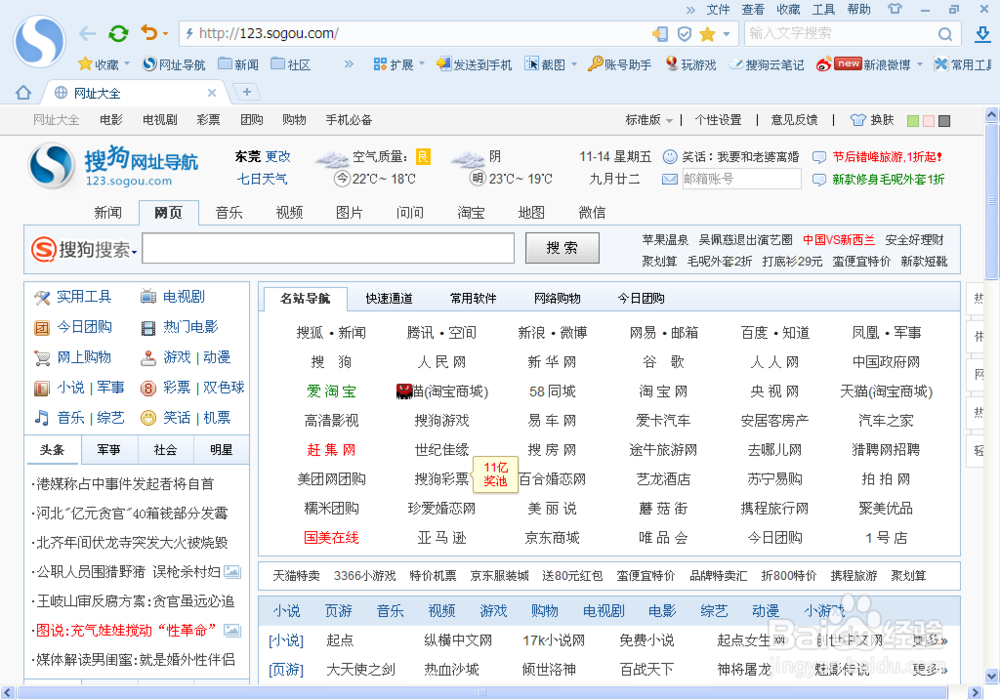Image resolution: width=1000 pixels, height=700 pixels.
Task: Open 搜狗云笔记 toolbar item
Action: pos(767,64)
